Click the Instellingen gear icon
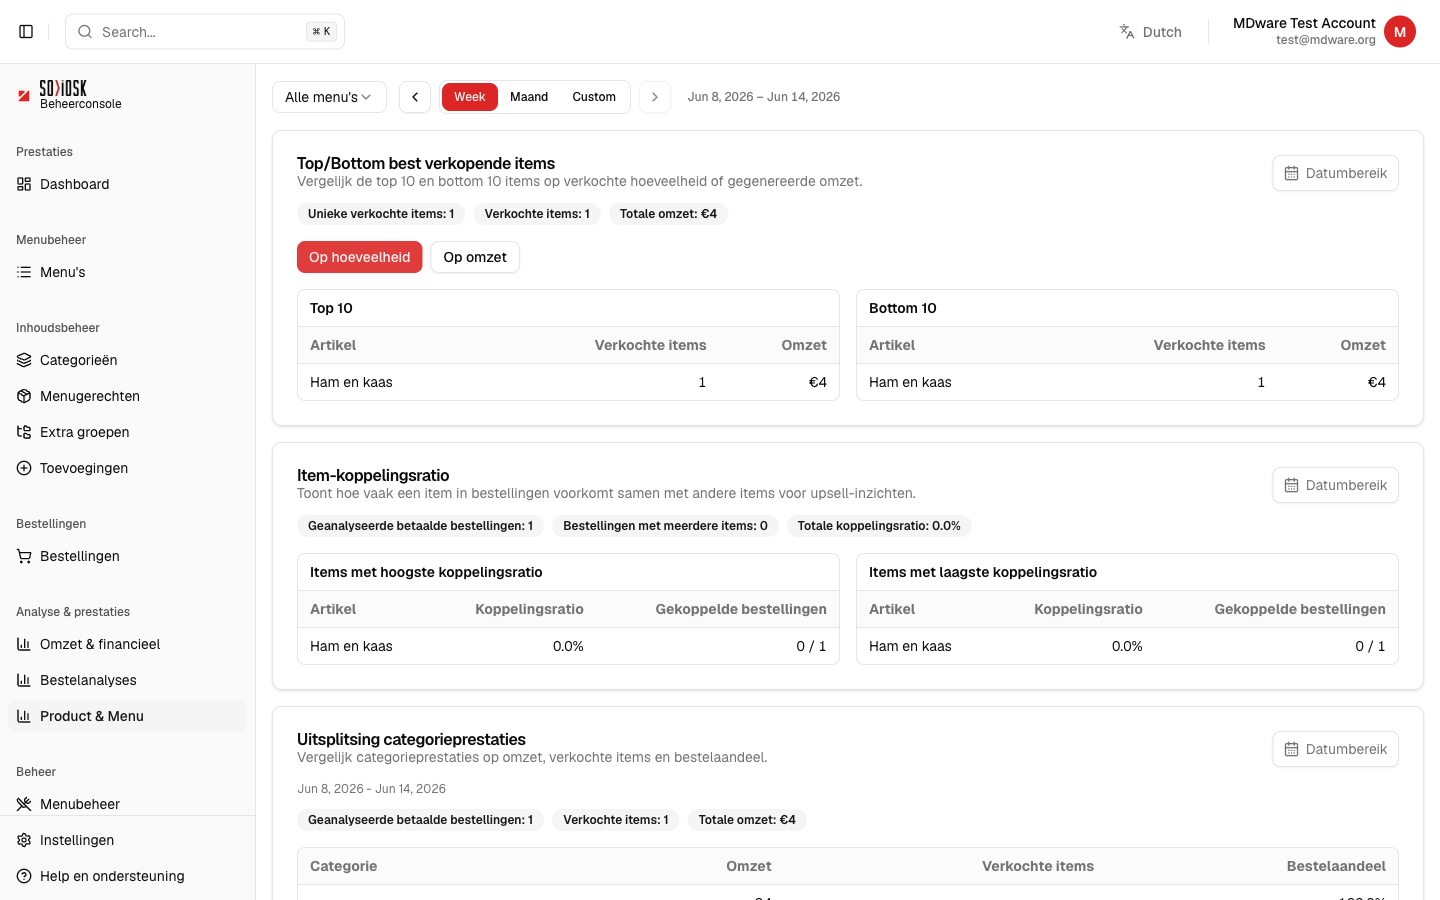Screen dimensions: 1440x900 [24, 840]
